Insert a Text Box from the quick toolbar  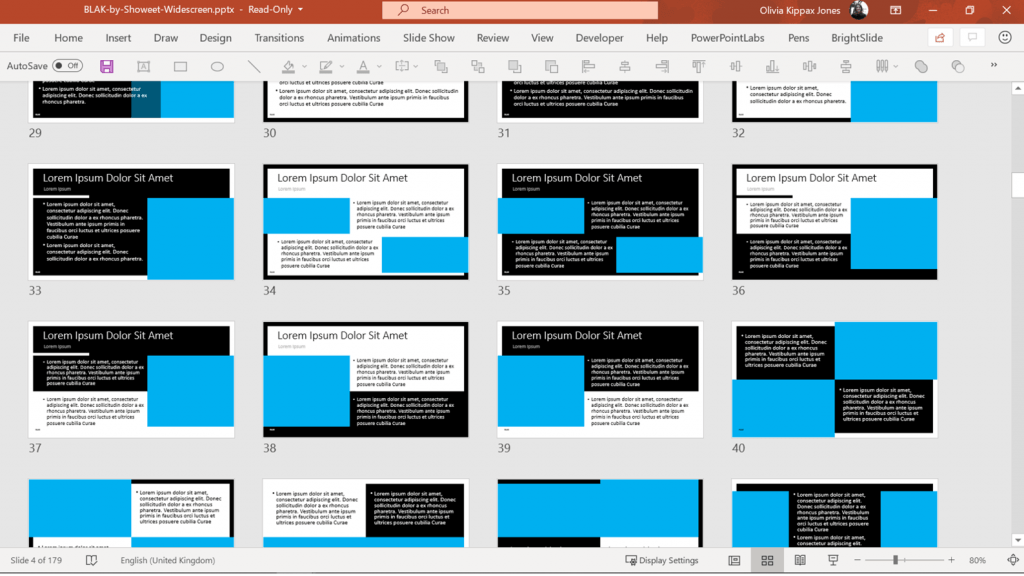tap(143, 65)
